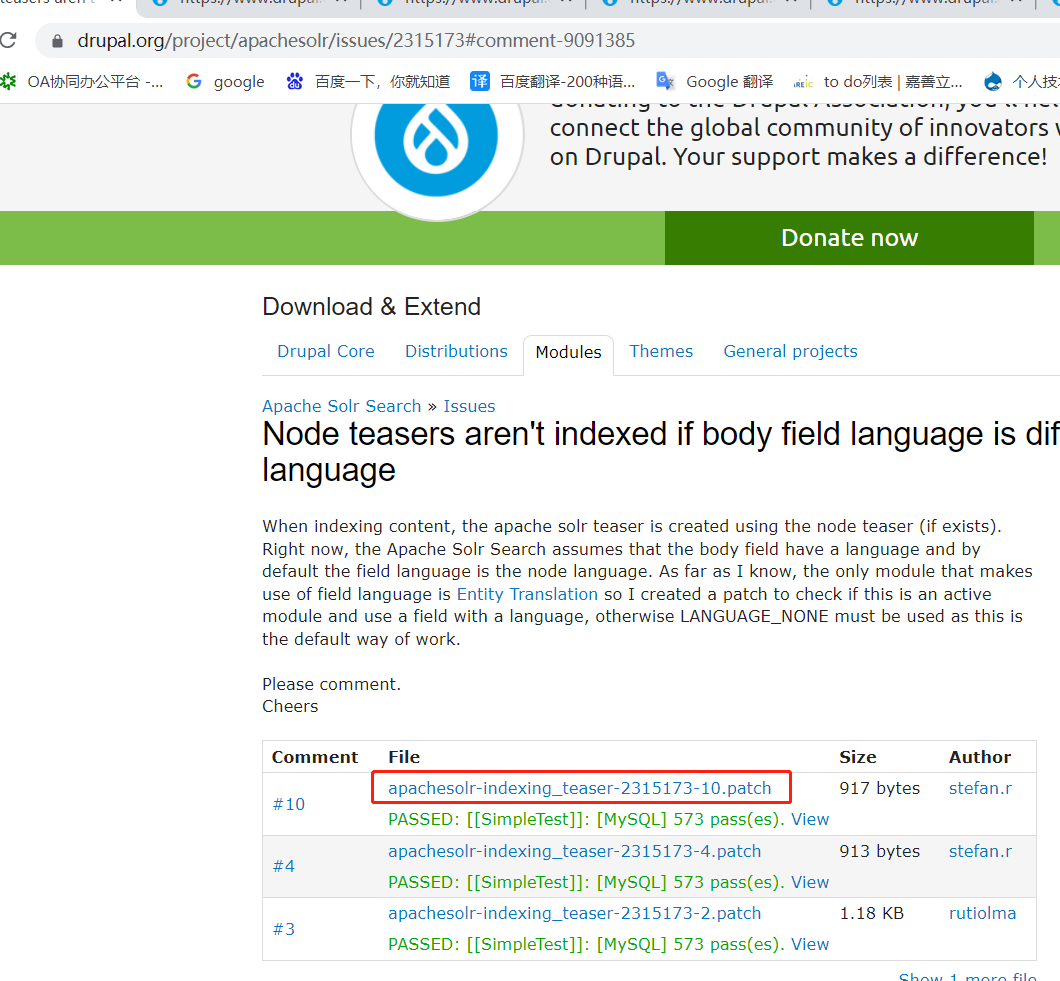Click the "Please comment." line

[x=331, y=684]
